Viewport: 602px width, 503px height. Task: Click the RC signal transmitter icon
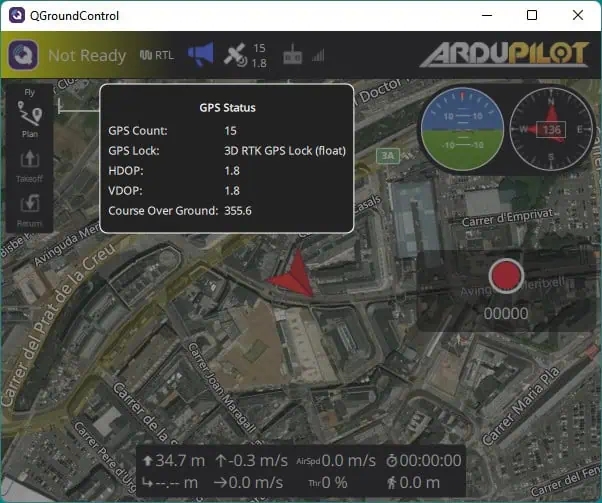click(x=293, y=55)
